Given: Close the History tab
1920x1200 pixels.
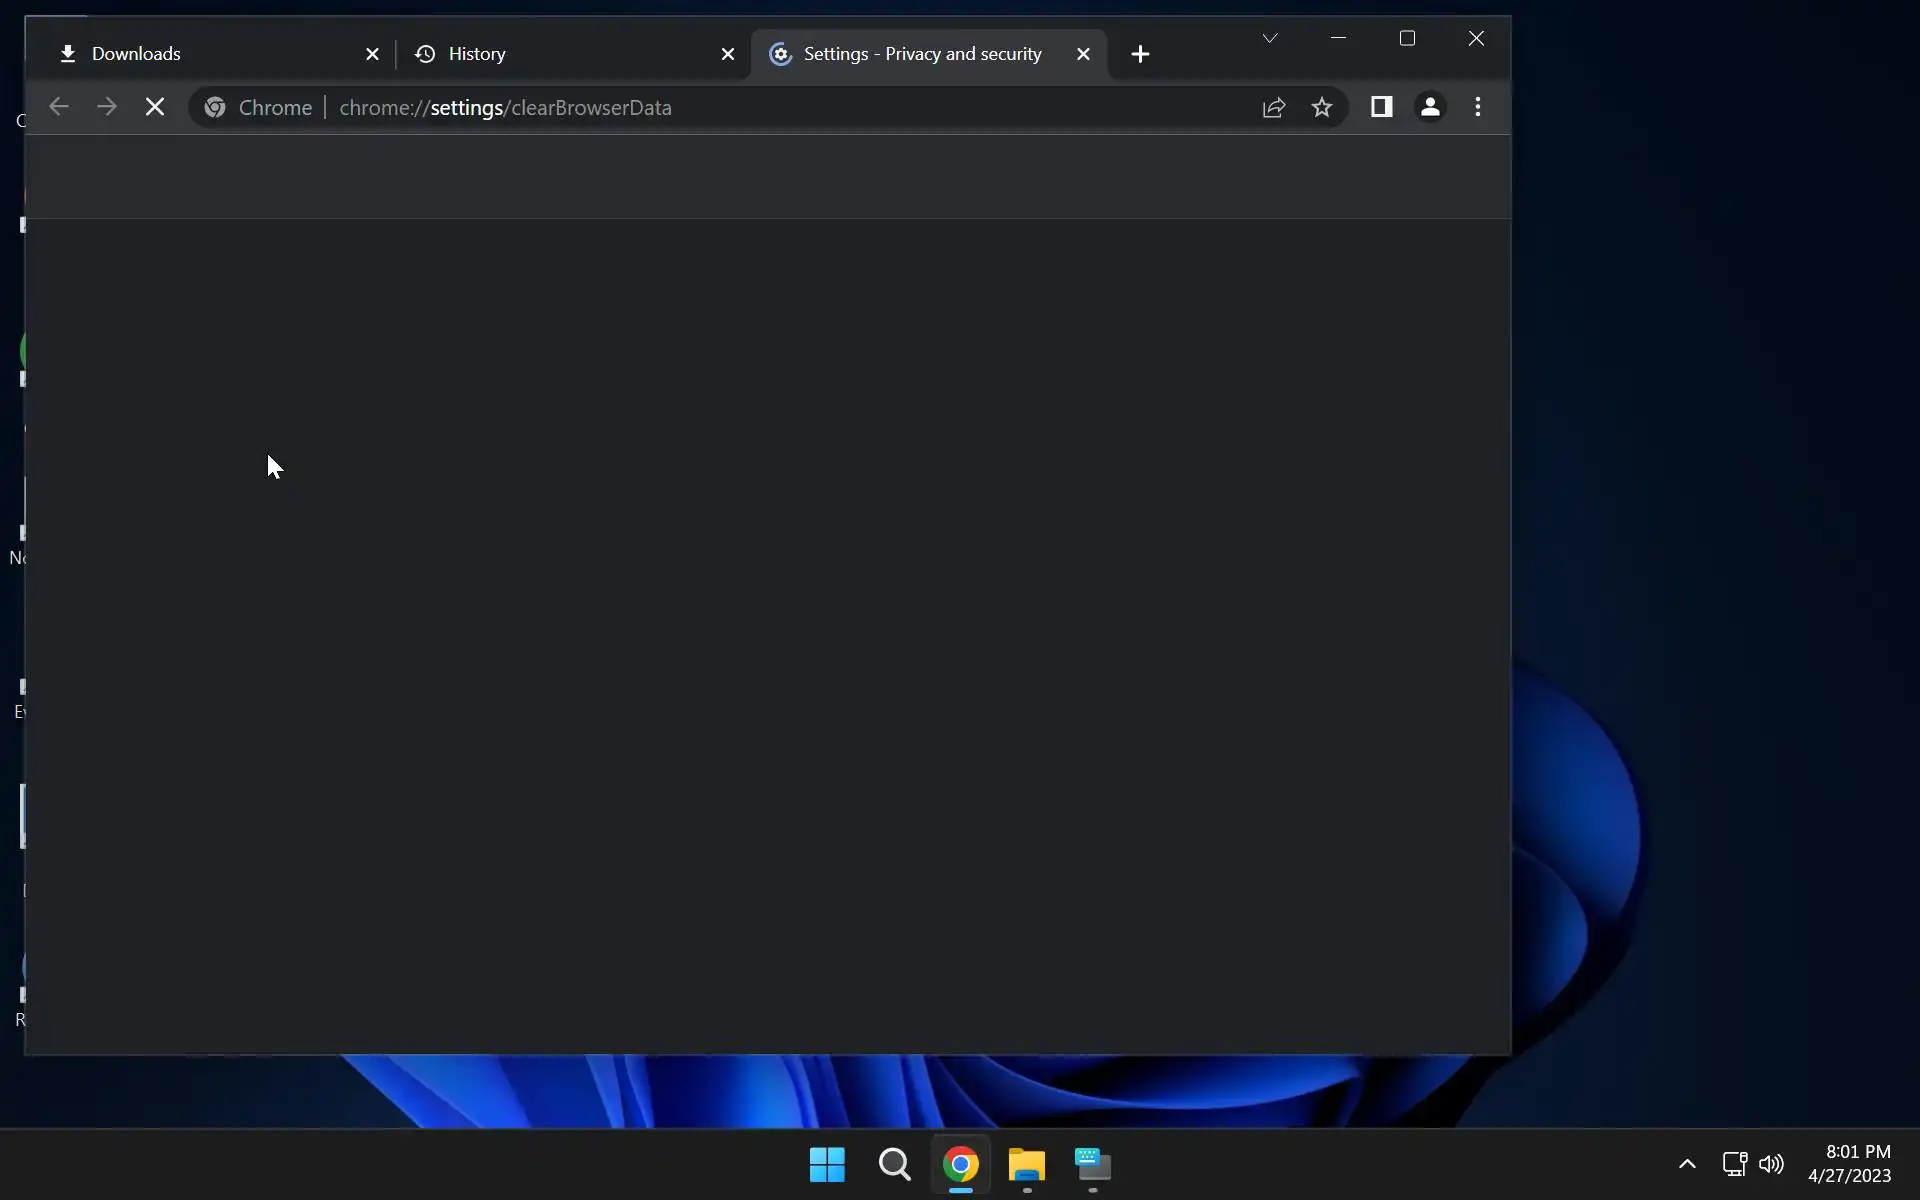Looking at the screenshot, I should coord(728,54).
